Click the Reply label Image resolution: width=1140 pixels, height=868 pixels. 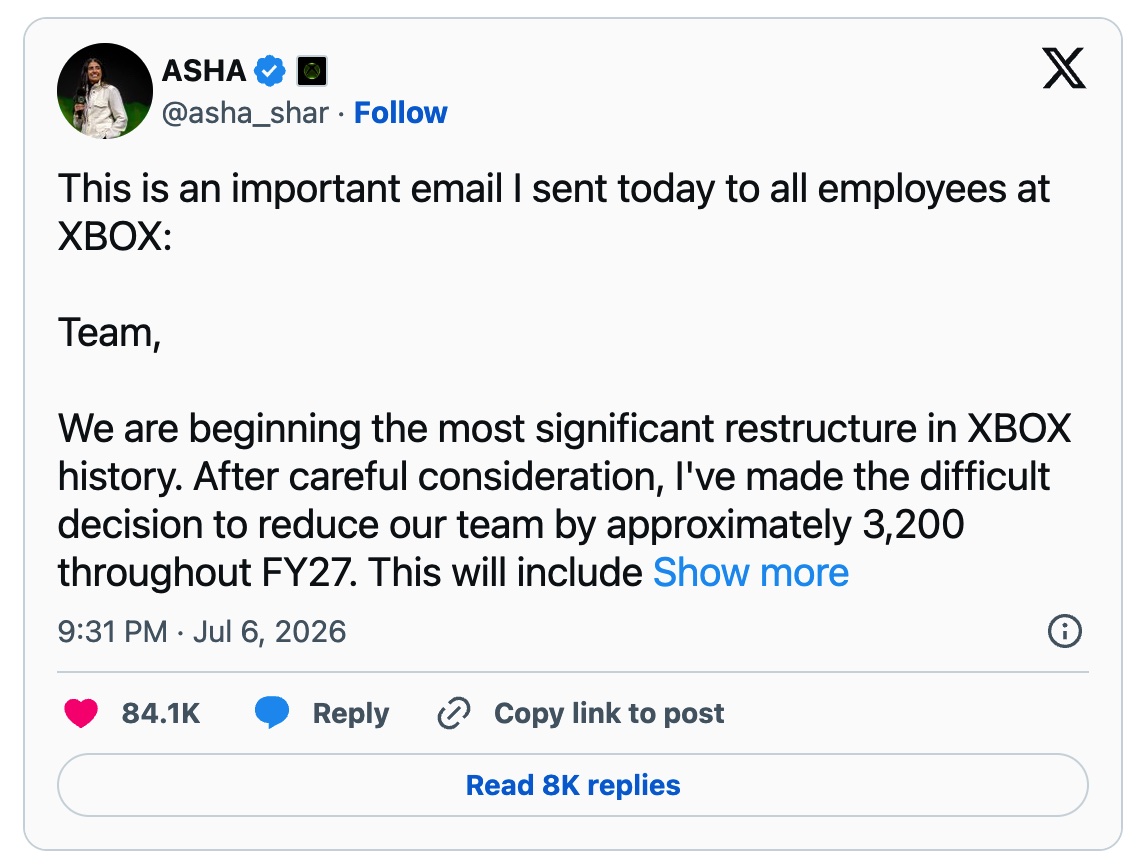[x=350, y=714]
